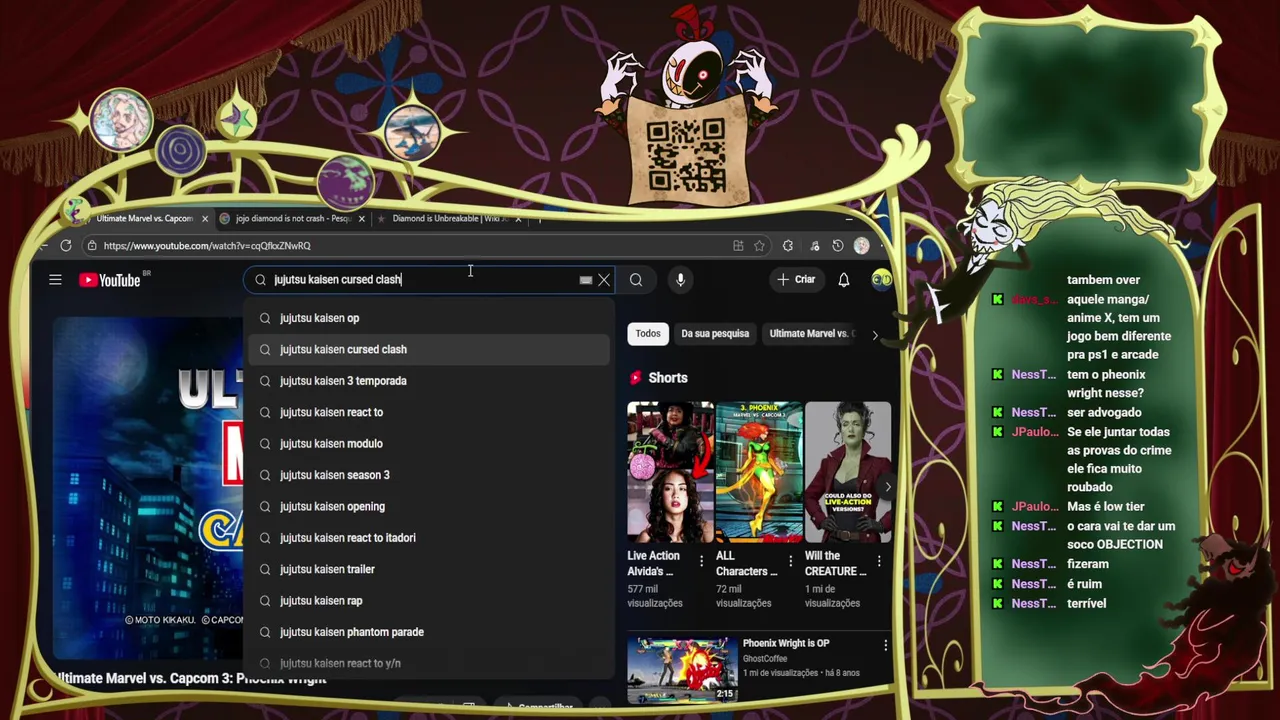1280x720 pixels.
Task: Go back in the browser
Action: point(44,245)
